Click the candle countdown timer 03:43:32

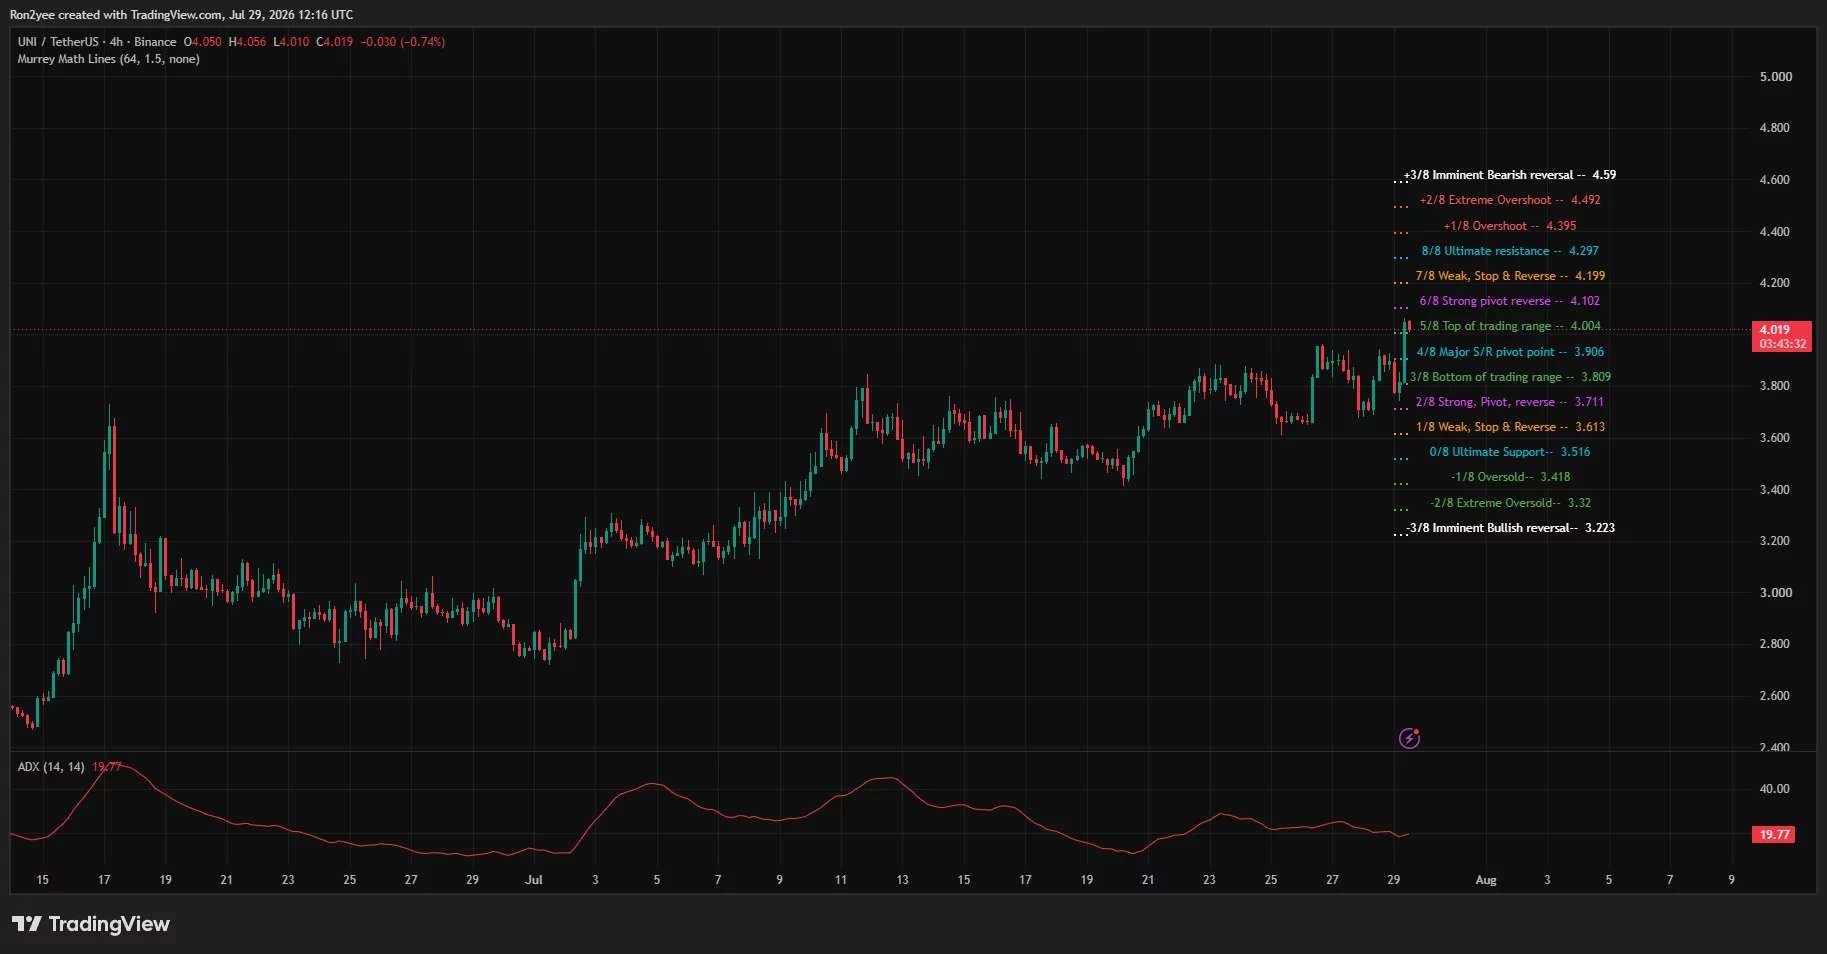click(x=1783, y=344)
